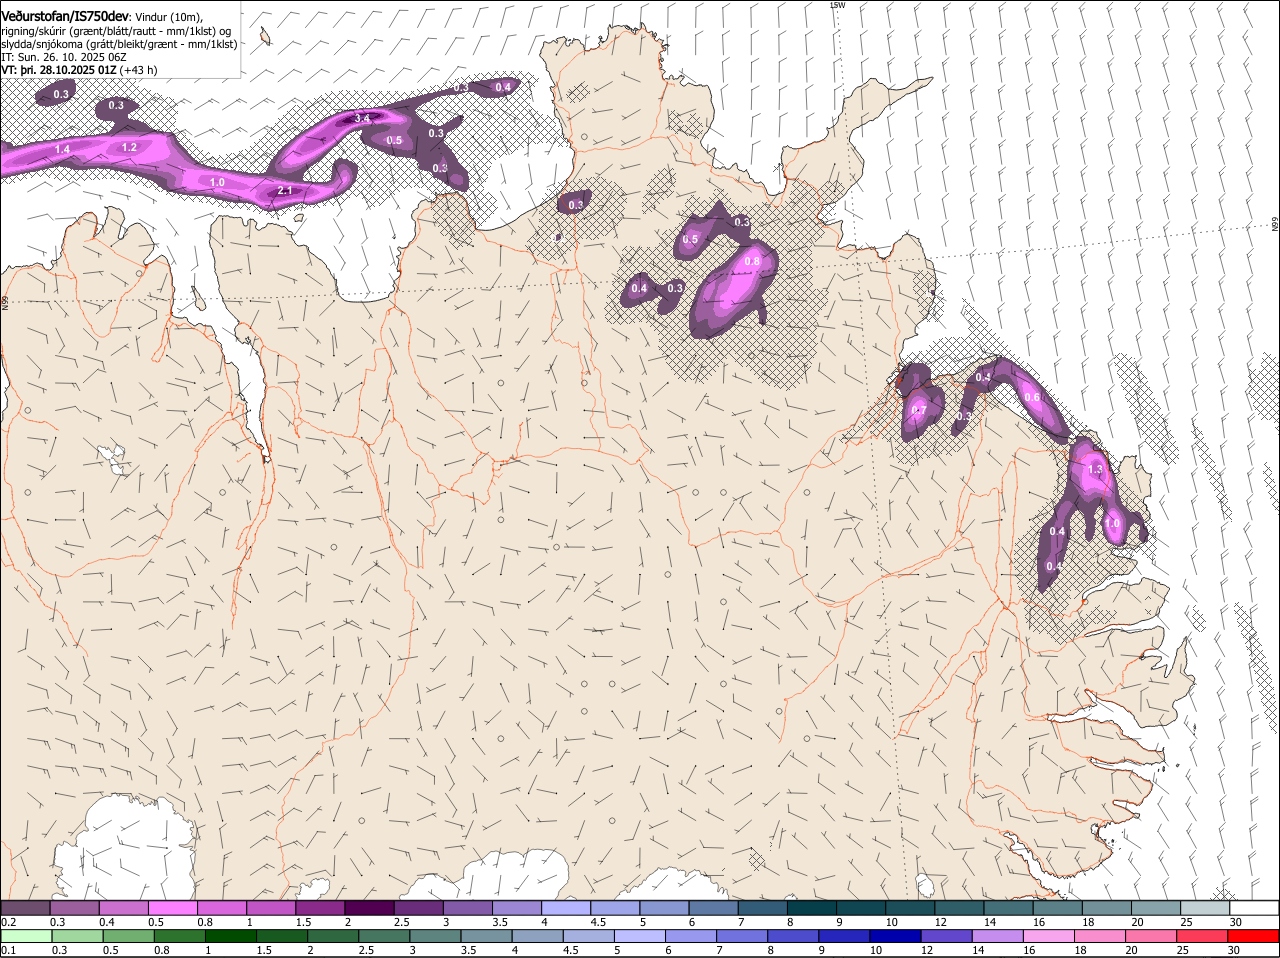
Task: Click the 3.4 precipitation value on the map
Action: 362,118
